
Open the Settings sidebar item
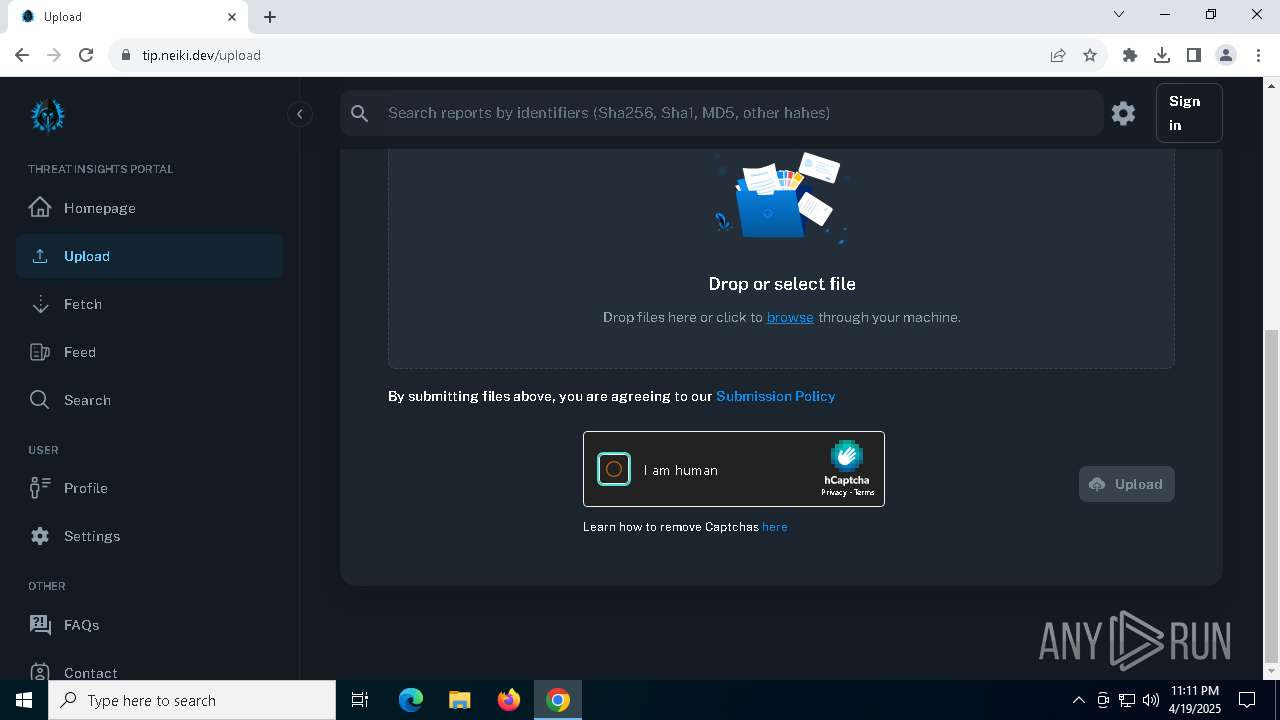[x=149, y=536]
